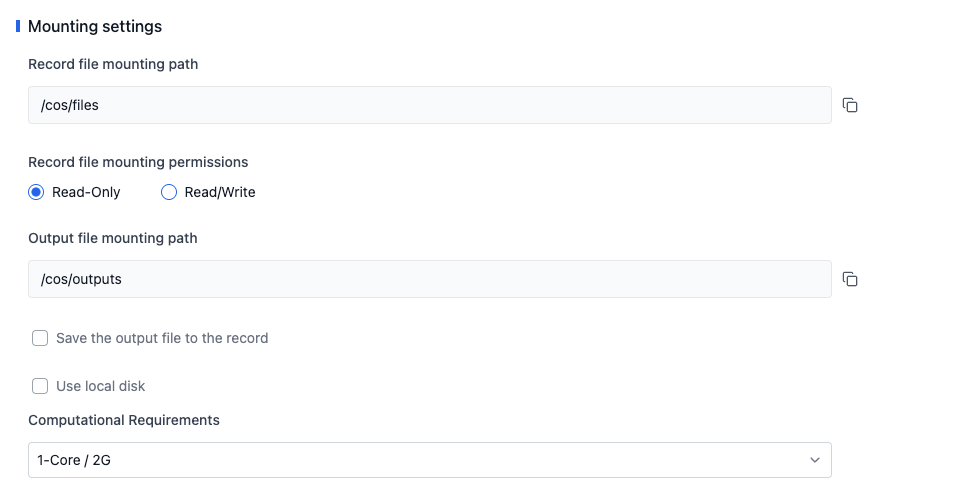Click the blue bar beside Mounting settings
The image size is (959, 491).
18,26
